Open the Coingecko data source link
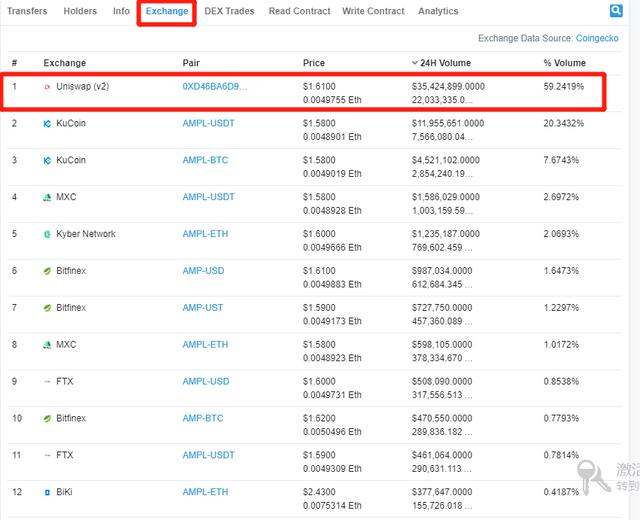This screenshot has width=640, height=520. click(597, 38)
